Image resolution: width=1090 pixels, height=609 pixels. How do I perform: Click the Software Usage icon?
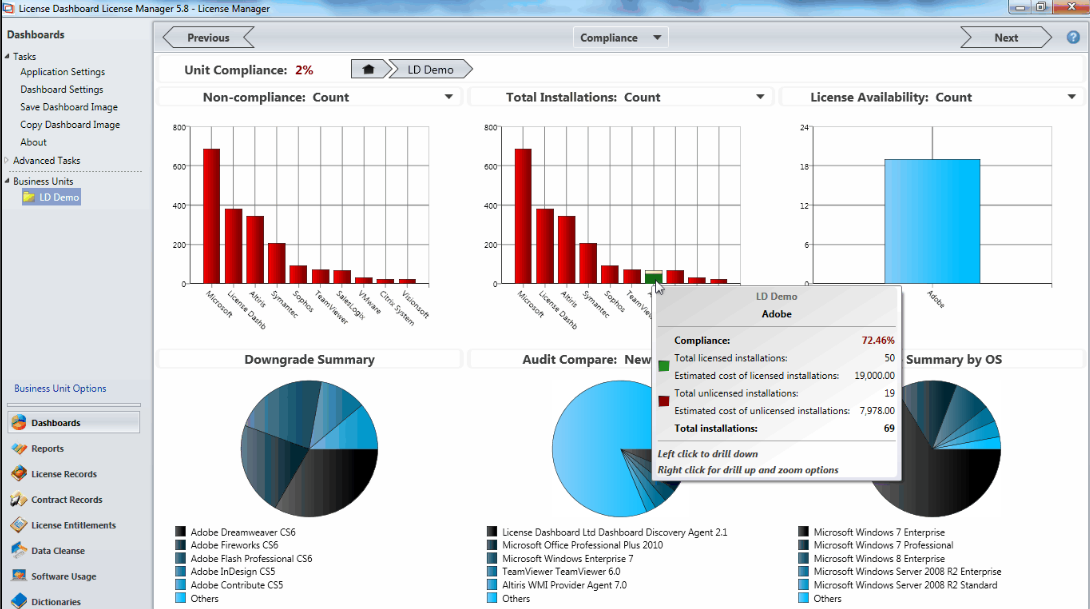click(x=18, y=576)
